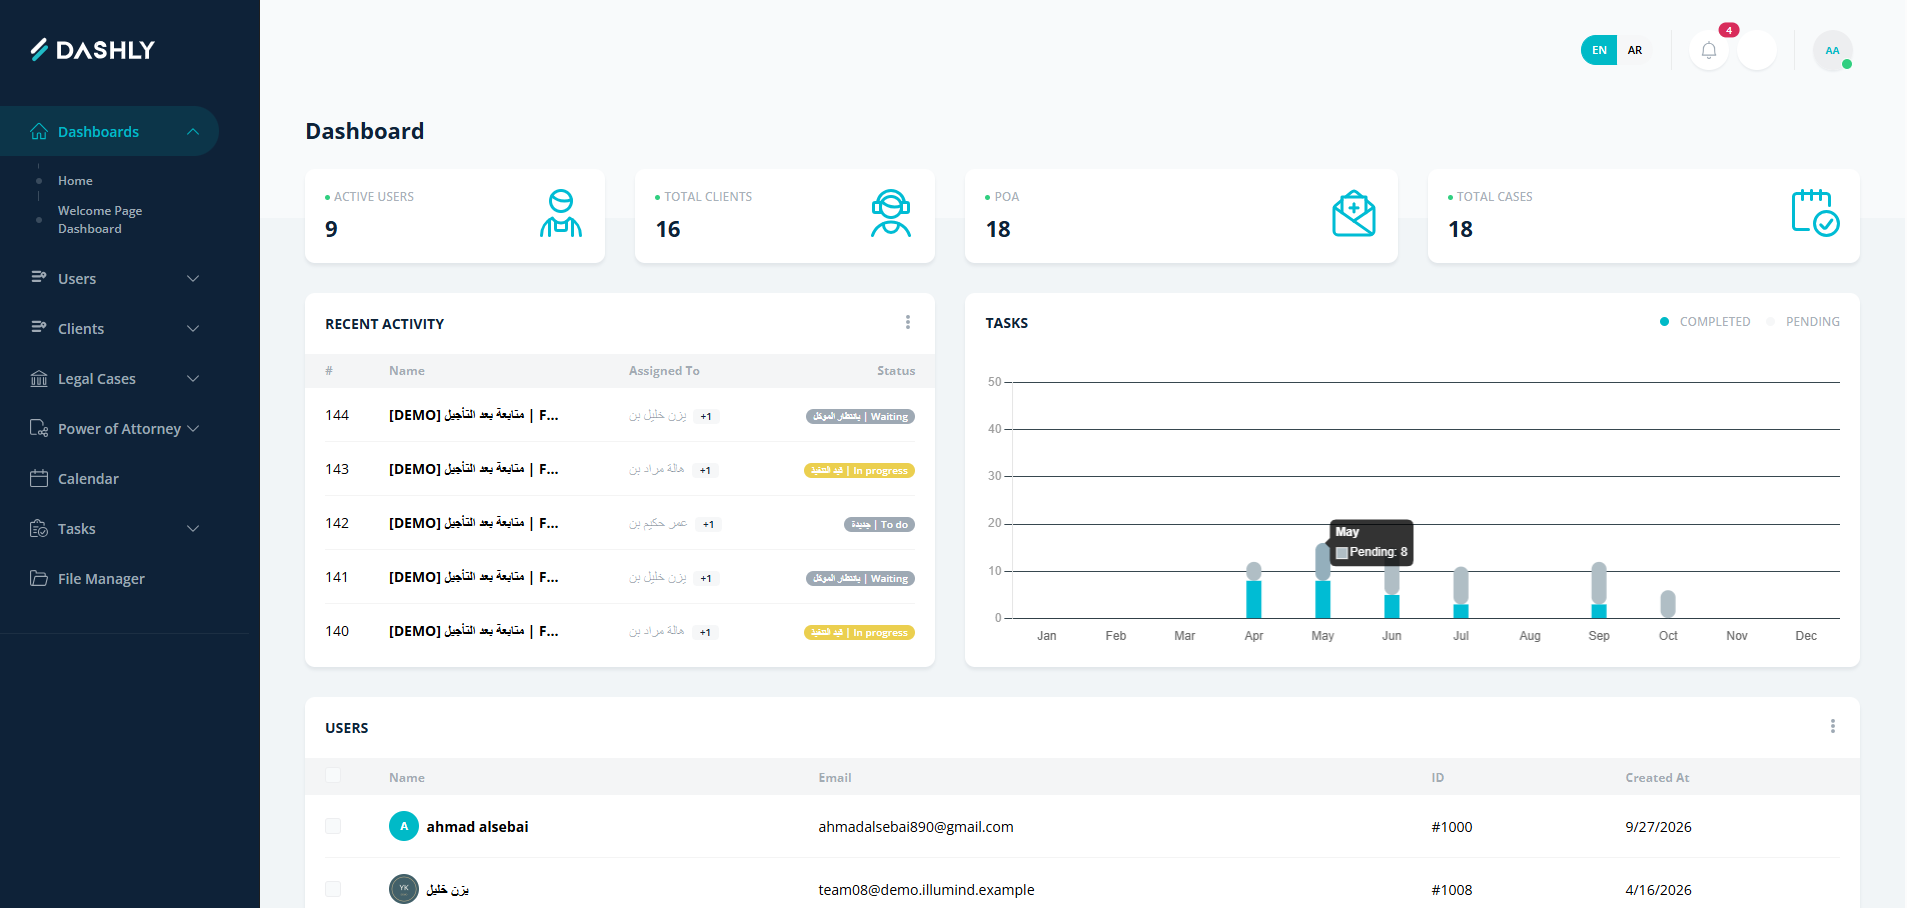Open Users table three-dot menu
Image resolution: width=1907 pixels, height=908 pixels.
(x=1833, y=726)
